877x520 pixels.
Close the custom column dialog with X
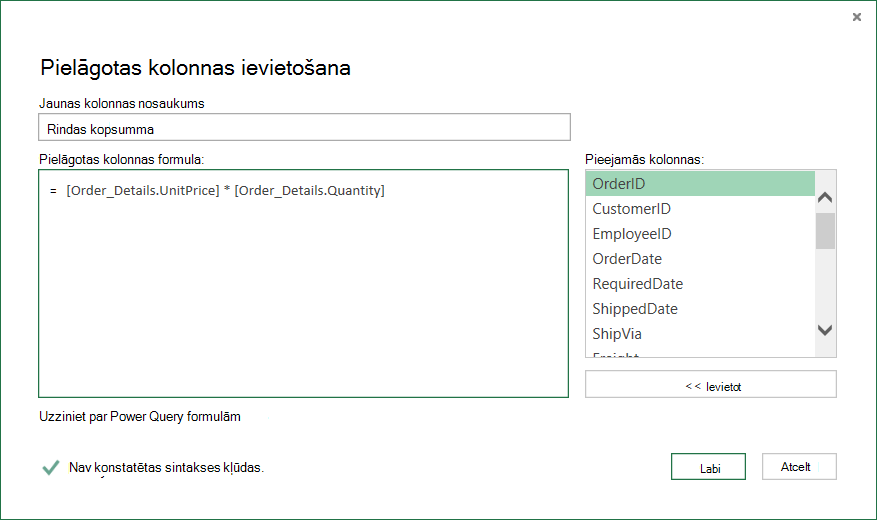tap(856, 17)
